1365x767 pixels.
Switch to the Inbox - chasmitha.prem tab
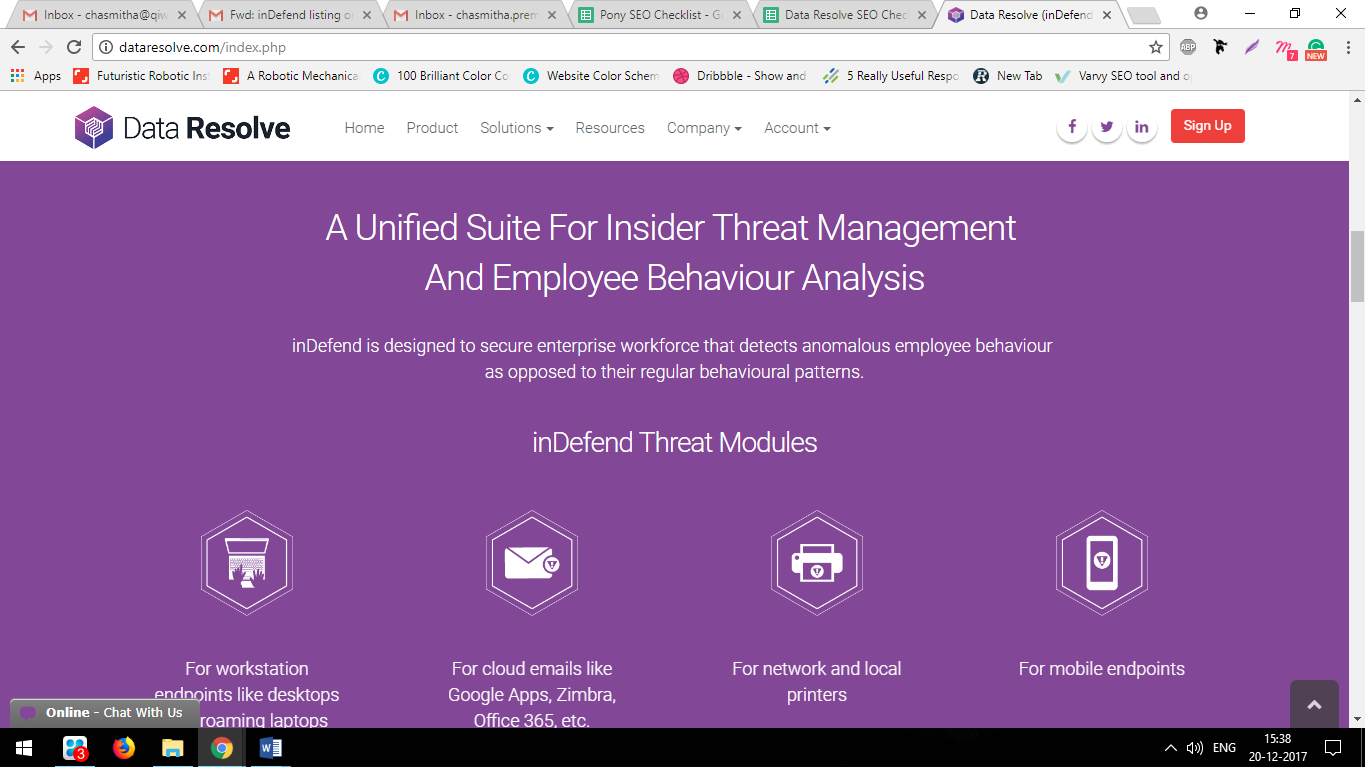point(476,15)
